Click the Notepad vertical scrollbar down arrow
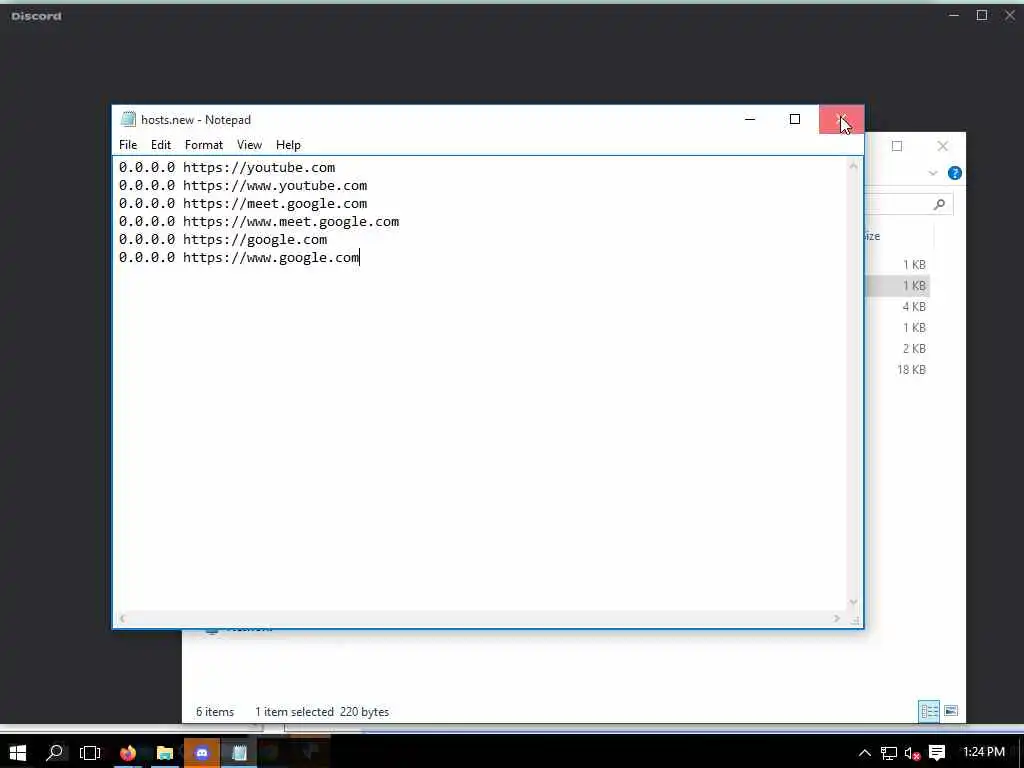Screen dimensions: 1024x768 [x=853, y=602]
